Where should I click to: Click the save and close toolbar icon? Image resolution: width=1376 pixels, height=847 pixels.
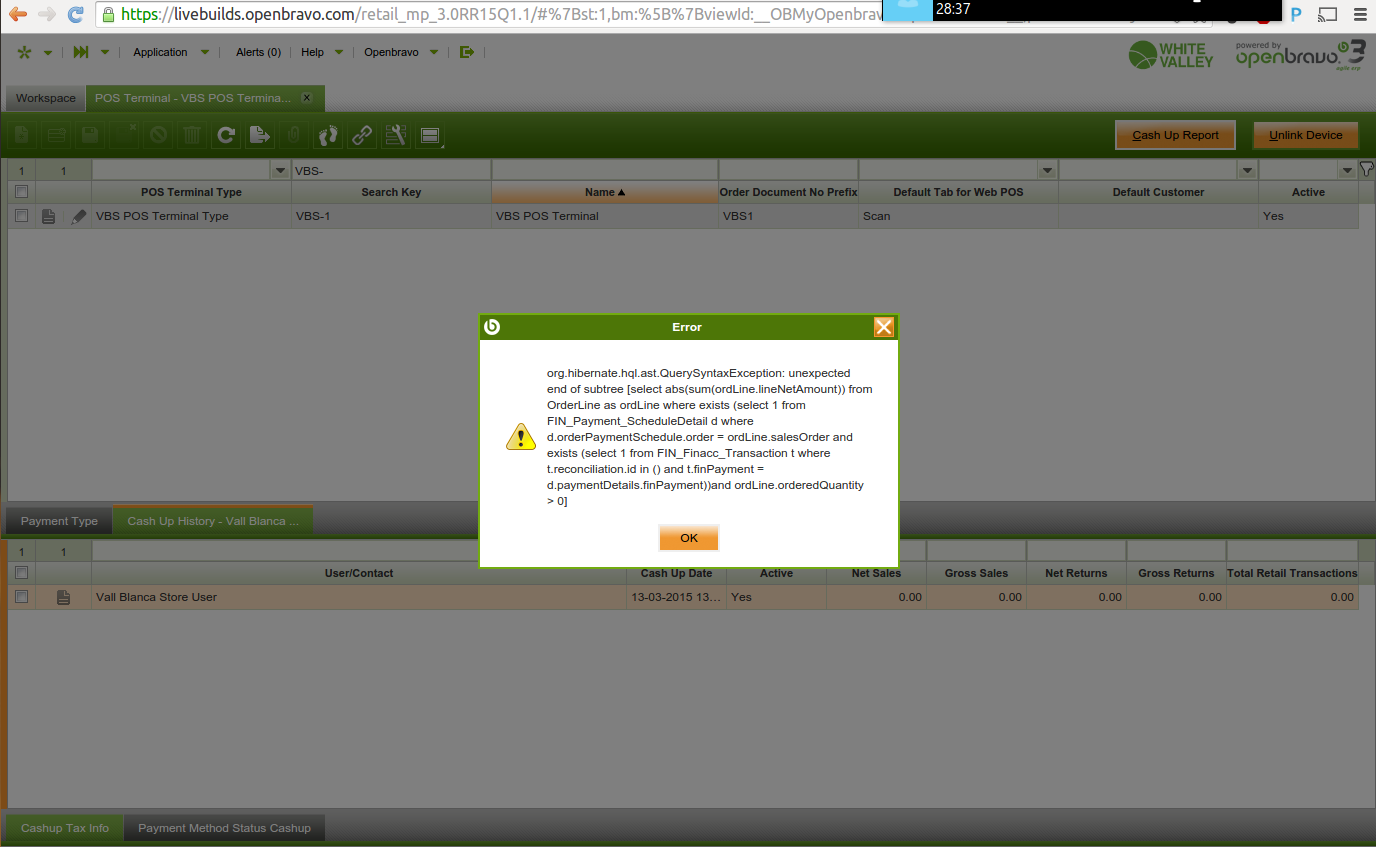click(124, 135)
